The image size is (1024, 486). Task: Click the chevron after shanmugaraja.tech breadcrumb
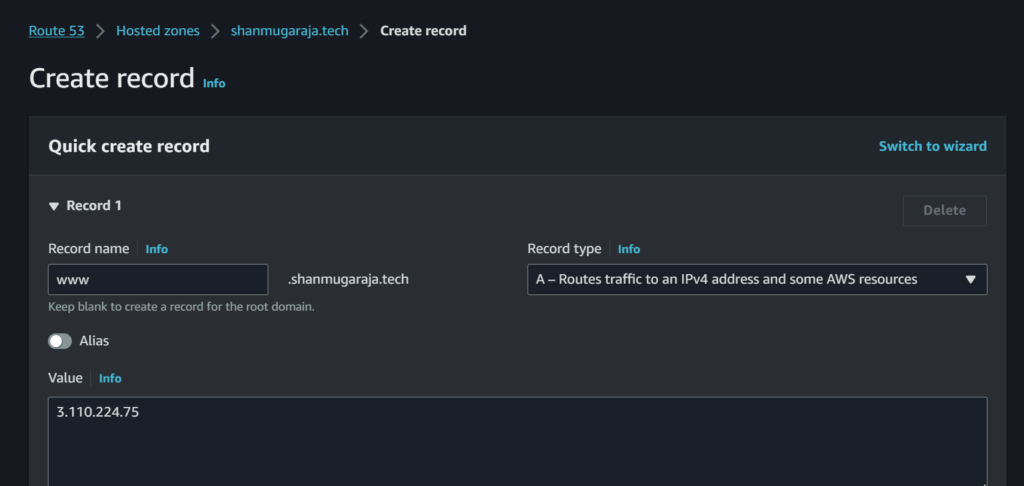point(364,31)
